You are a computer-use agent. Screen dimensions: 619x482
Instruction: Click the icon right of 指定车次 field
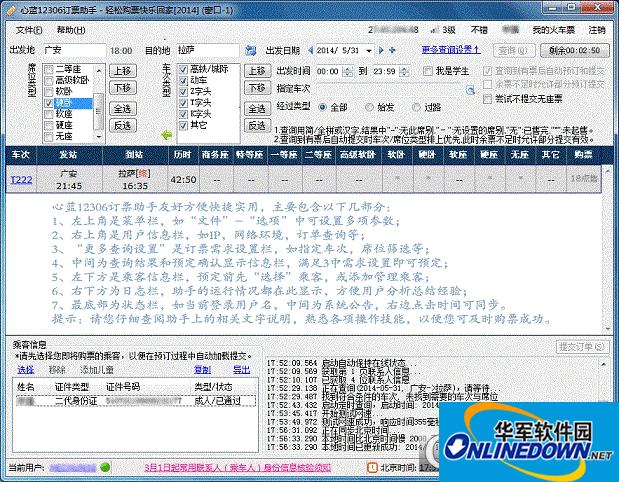pyautogui.click(x=470, y=90)
